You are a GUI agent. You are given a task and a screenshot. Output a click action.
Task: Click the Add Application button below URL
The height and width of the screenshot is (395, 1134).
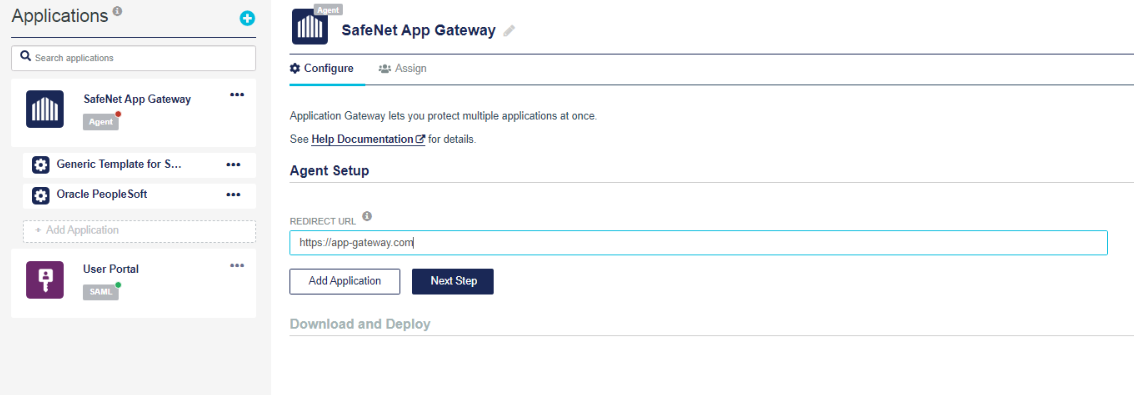345,281
